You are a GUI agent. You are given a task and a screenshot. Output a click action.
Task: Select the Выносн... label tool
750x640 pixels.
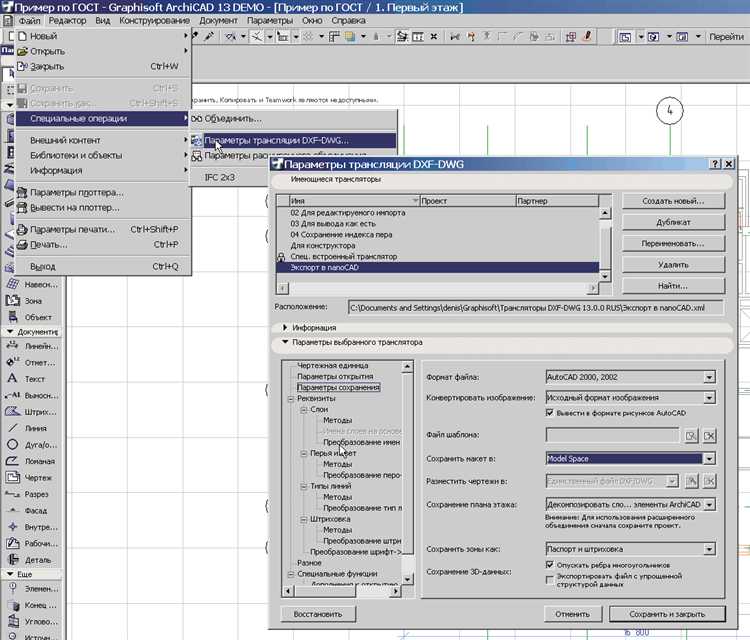point(31,395)
